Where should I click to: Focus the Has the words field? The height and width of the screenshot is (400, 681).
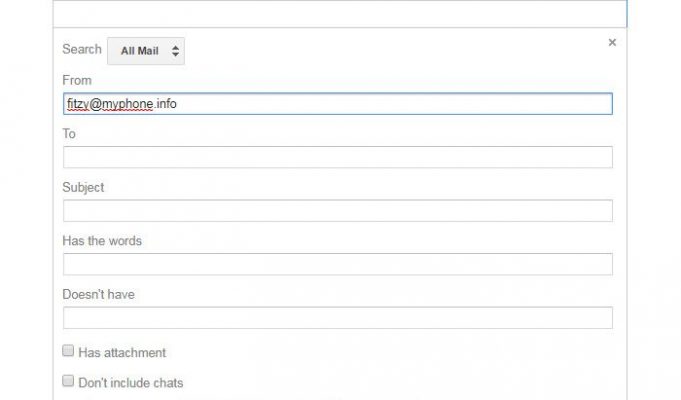point(337,264)
